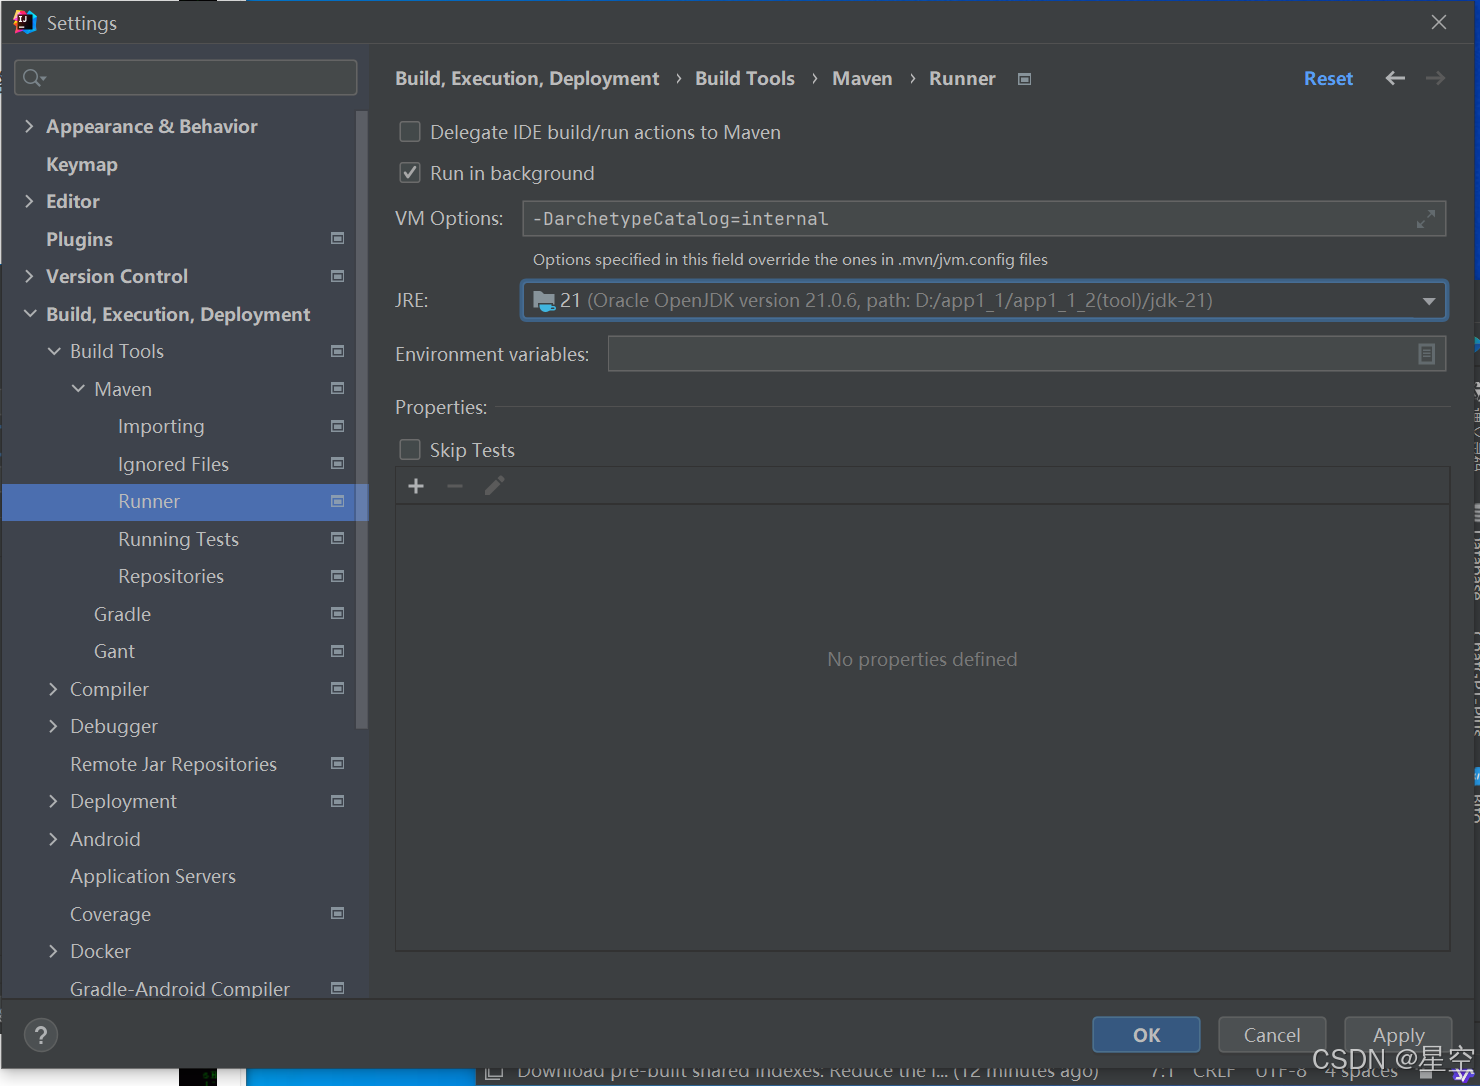Viewport: 1480px width, 1086px height.
Task: Click project-level icon beside Runner breadcrumb
Action: click(1024, 79)
